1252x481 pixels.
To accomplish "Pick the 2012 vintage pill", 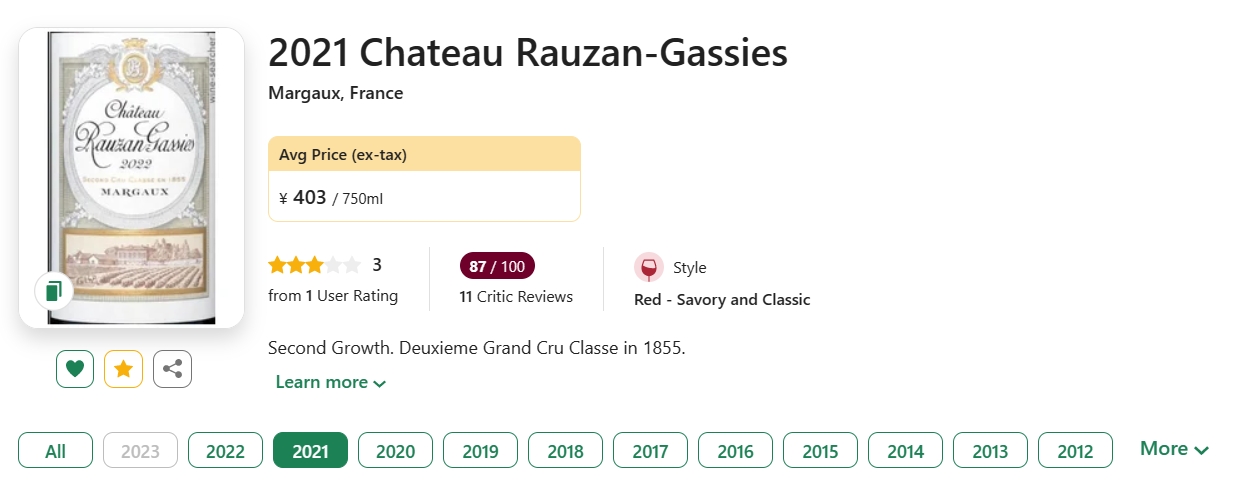I will pyautogui.click(x=1075, y=450).
